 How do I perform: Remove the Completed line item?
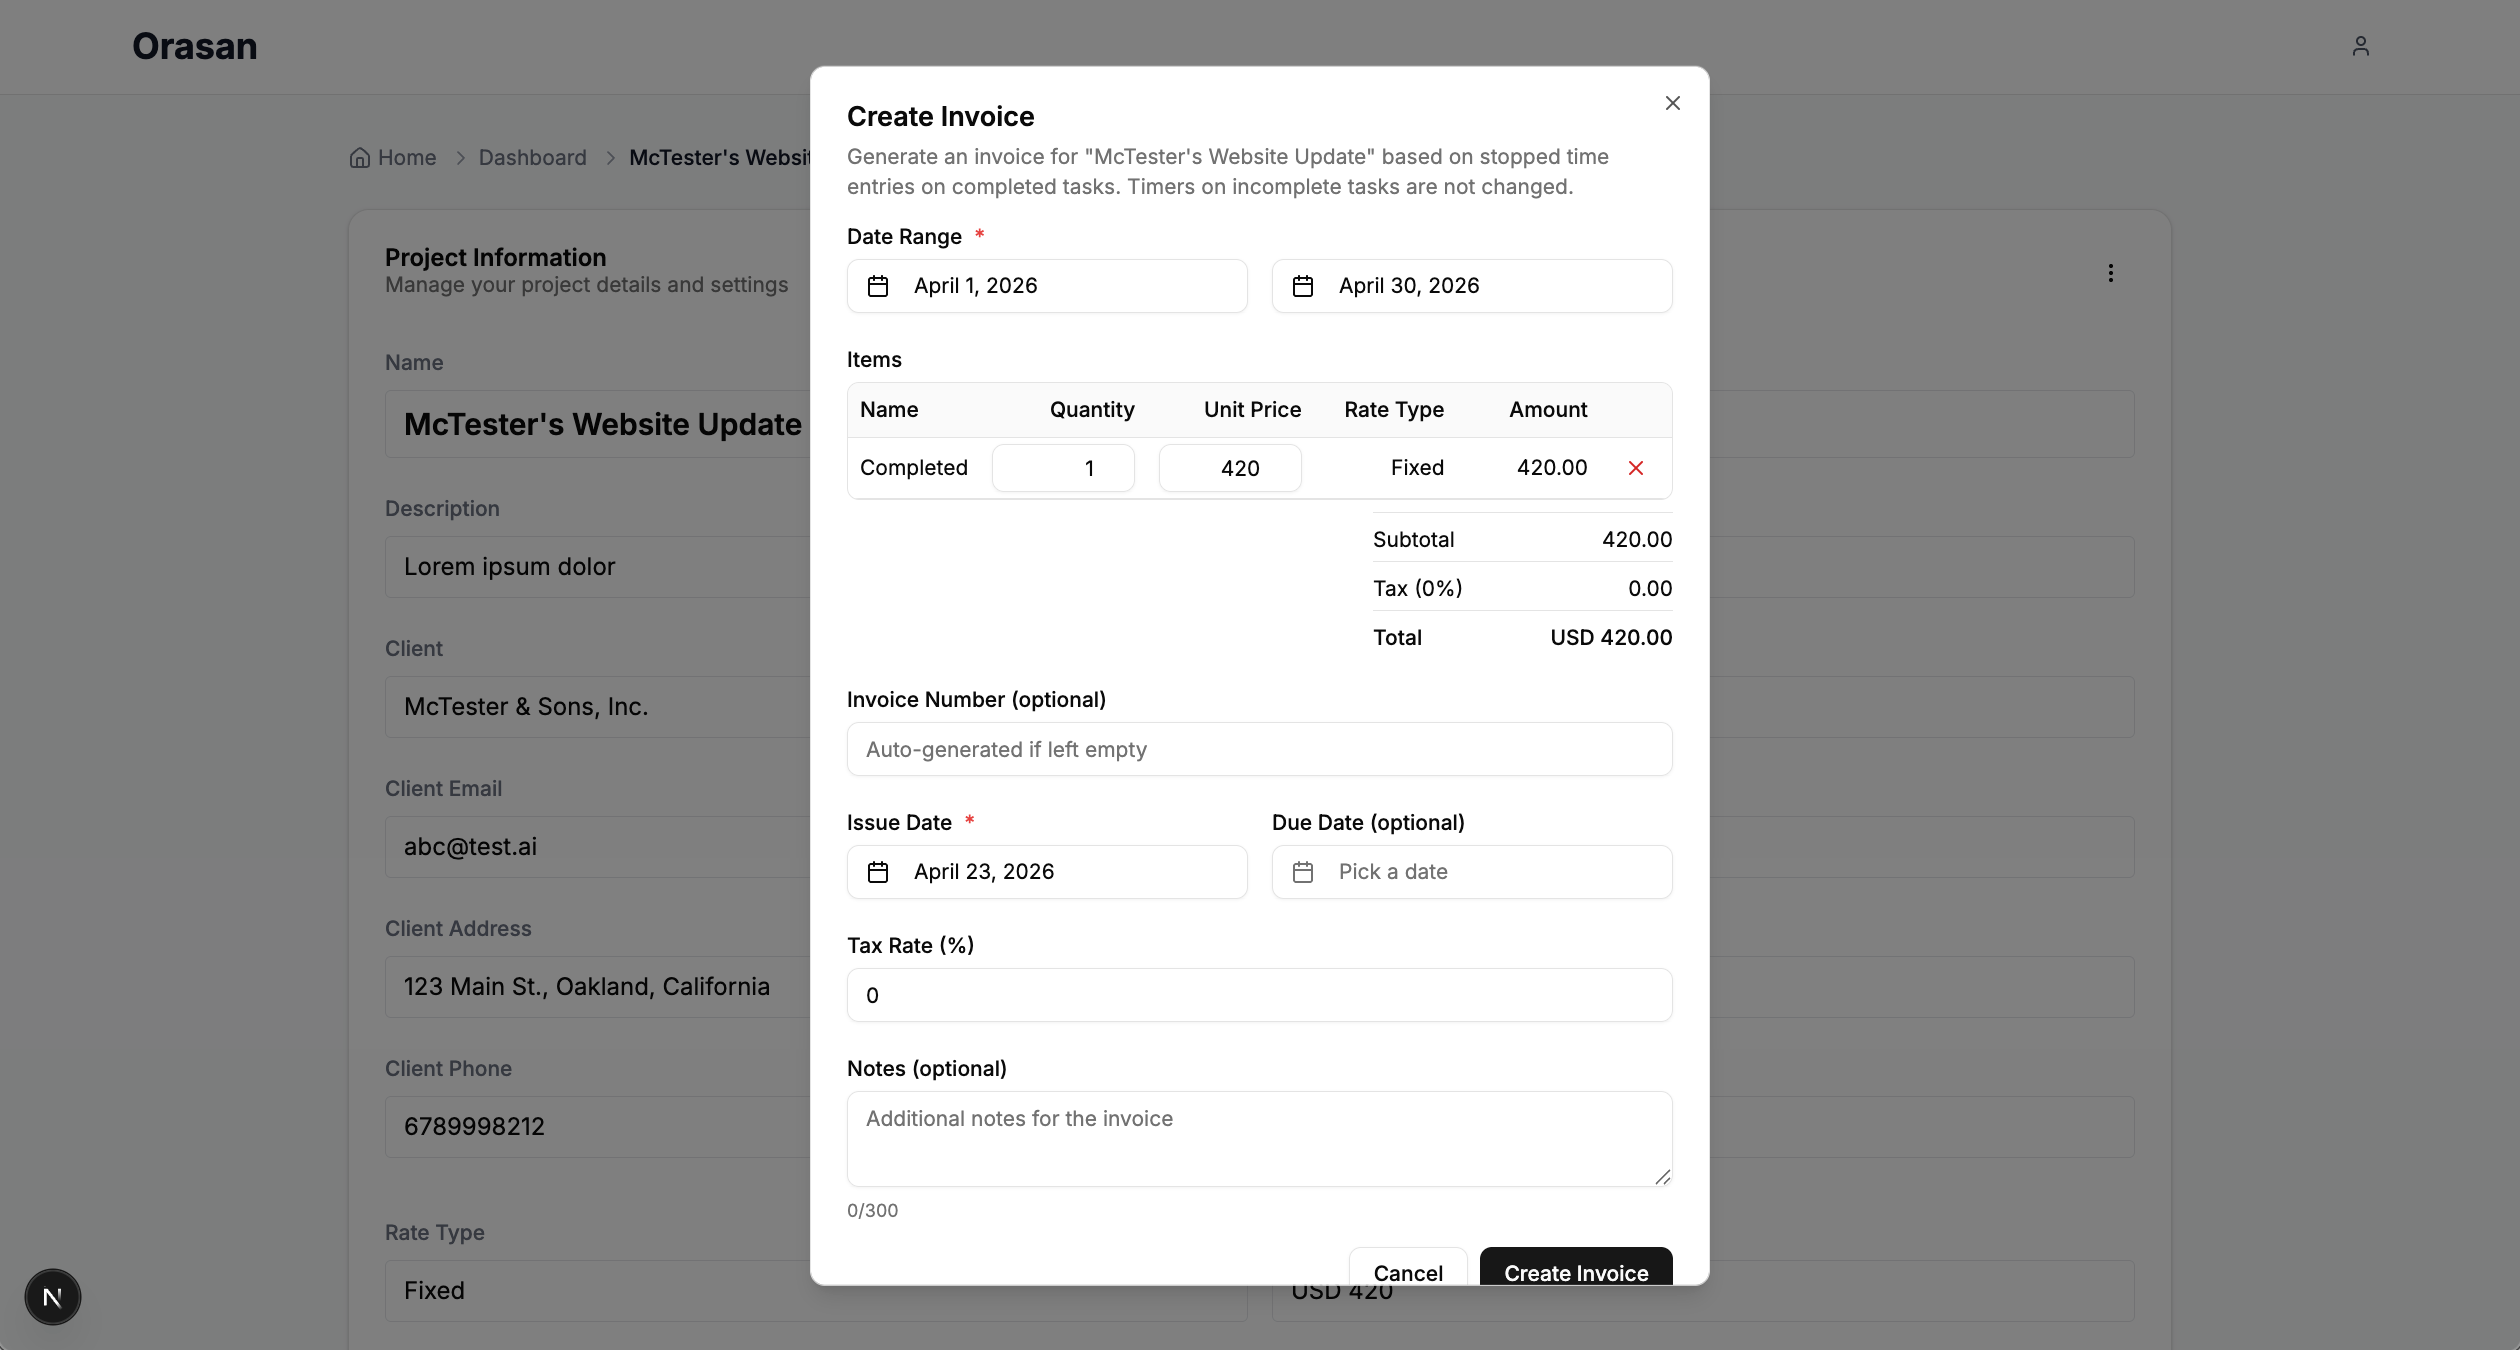1636,468
